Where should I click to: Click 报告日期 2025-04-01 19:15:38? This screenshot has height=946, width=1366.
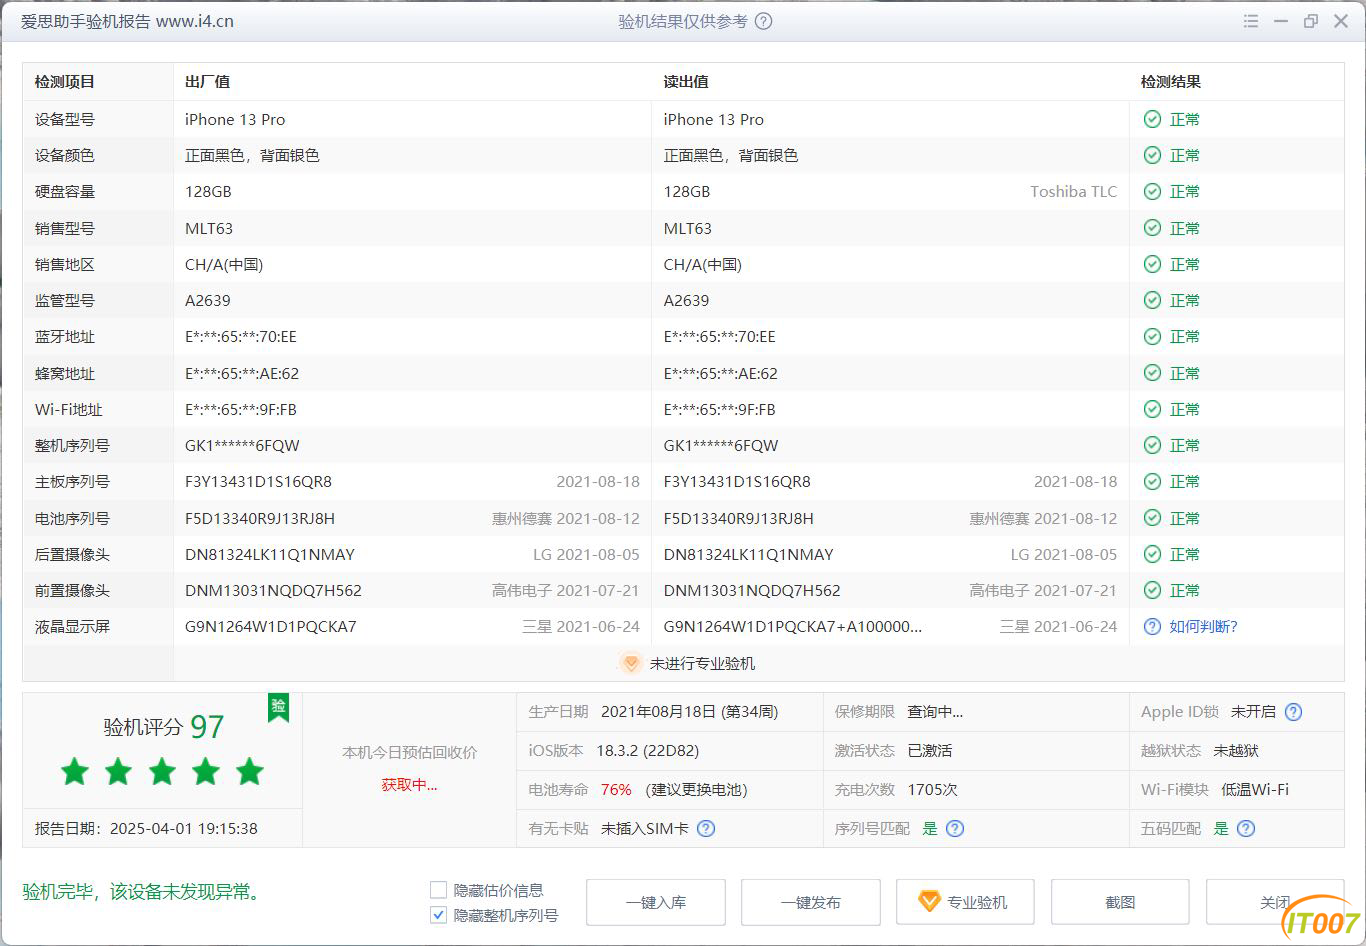pos(146,829)
